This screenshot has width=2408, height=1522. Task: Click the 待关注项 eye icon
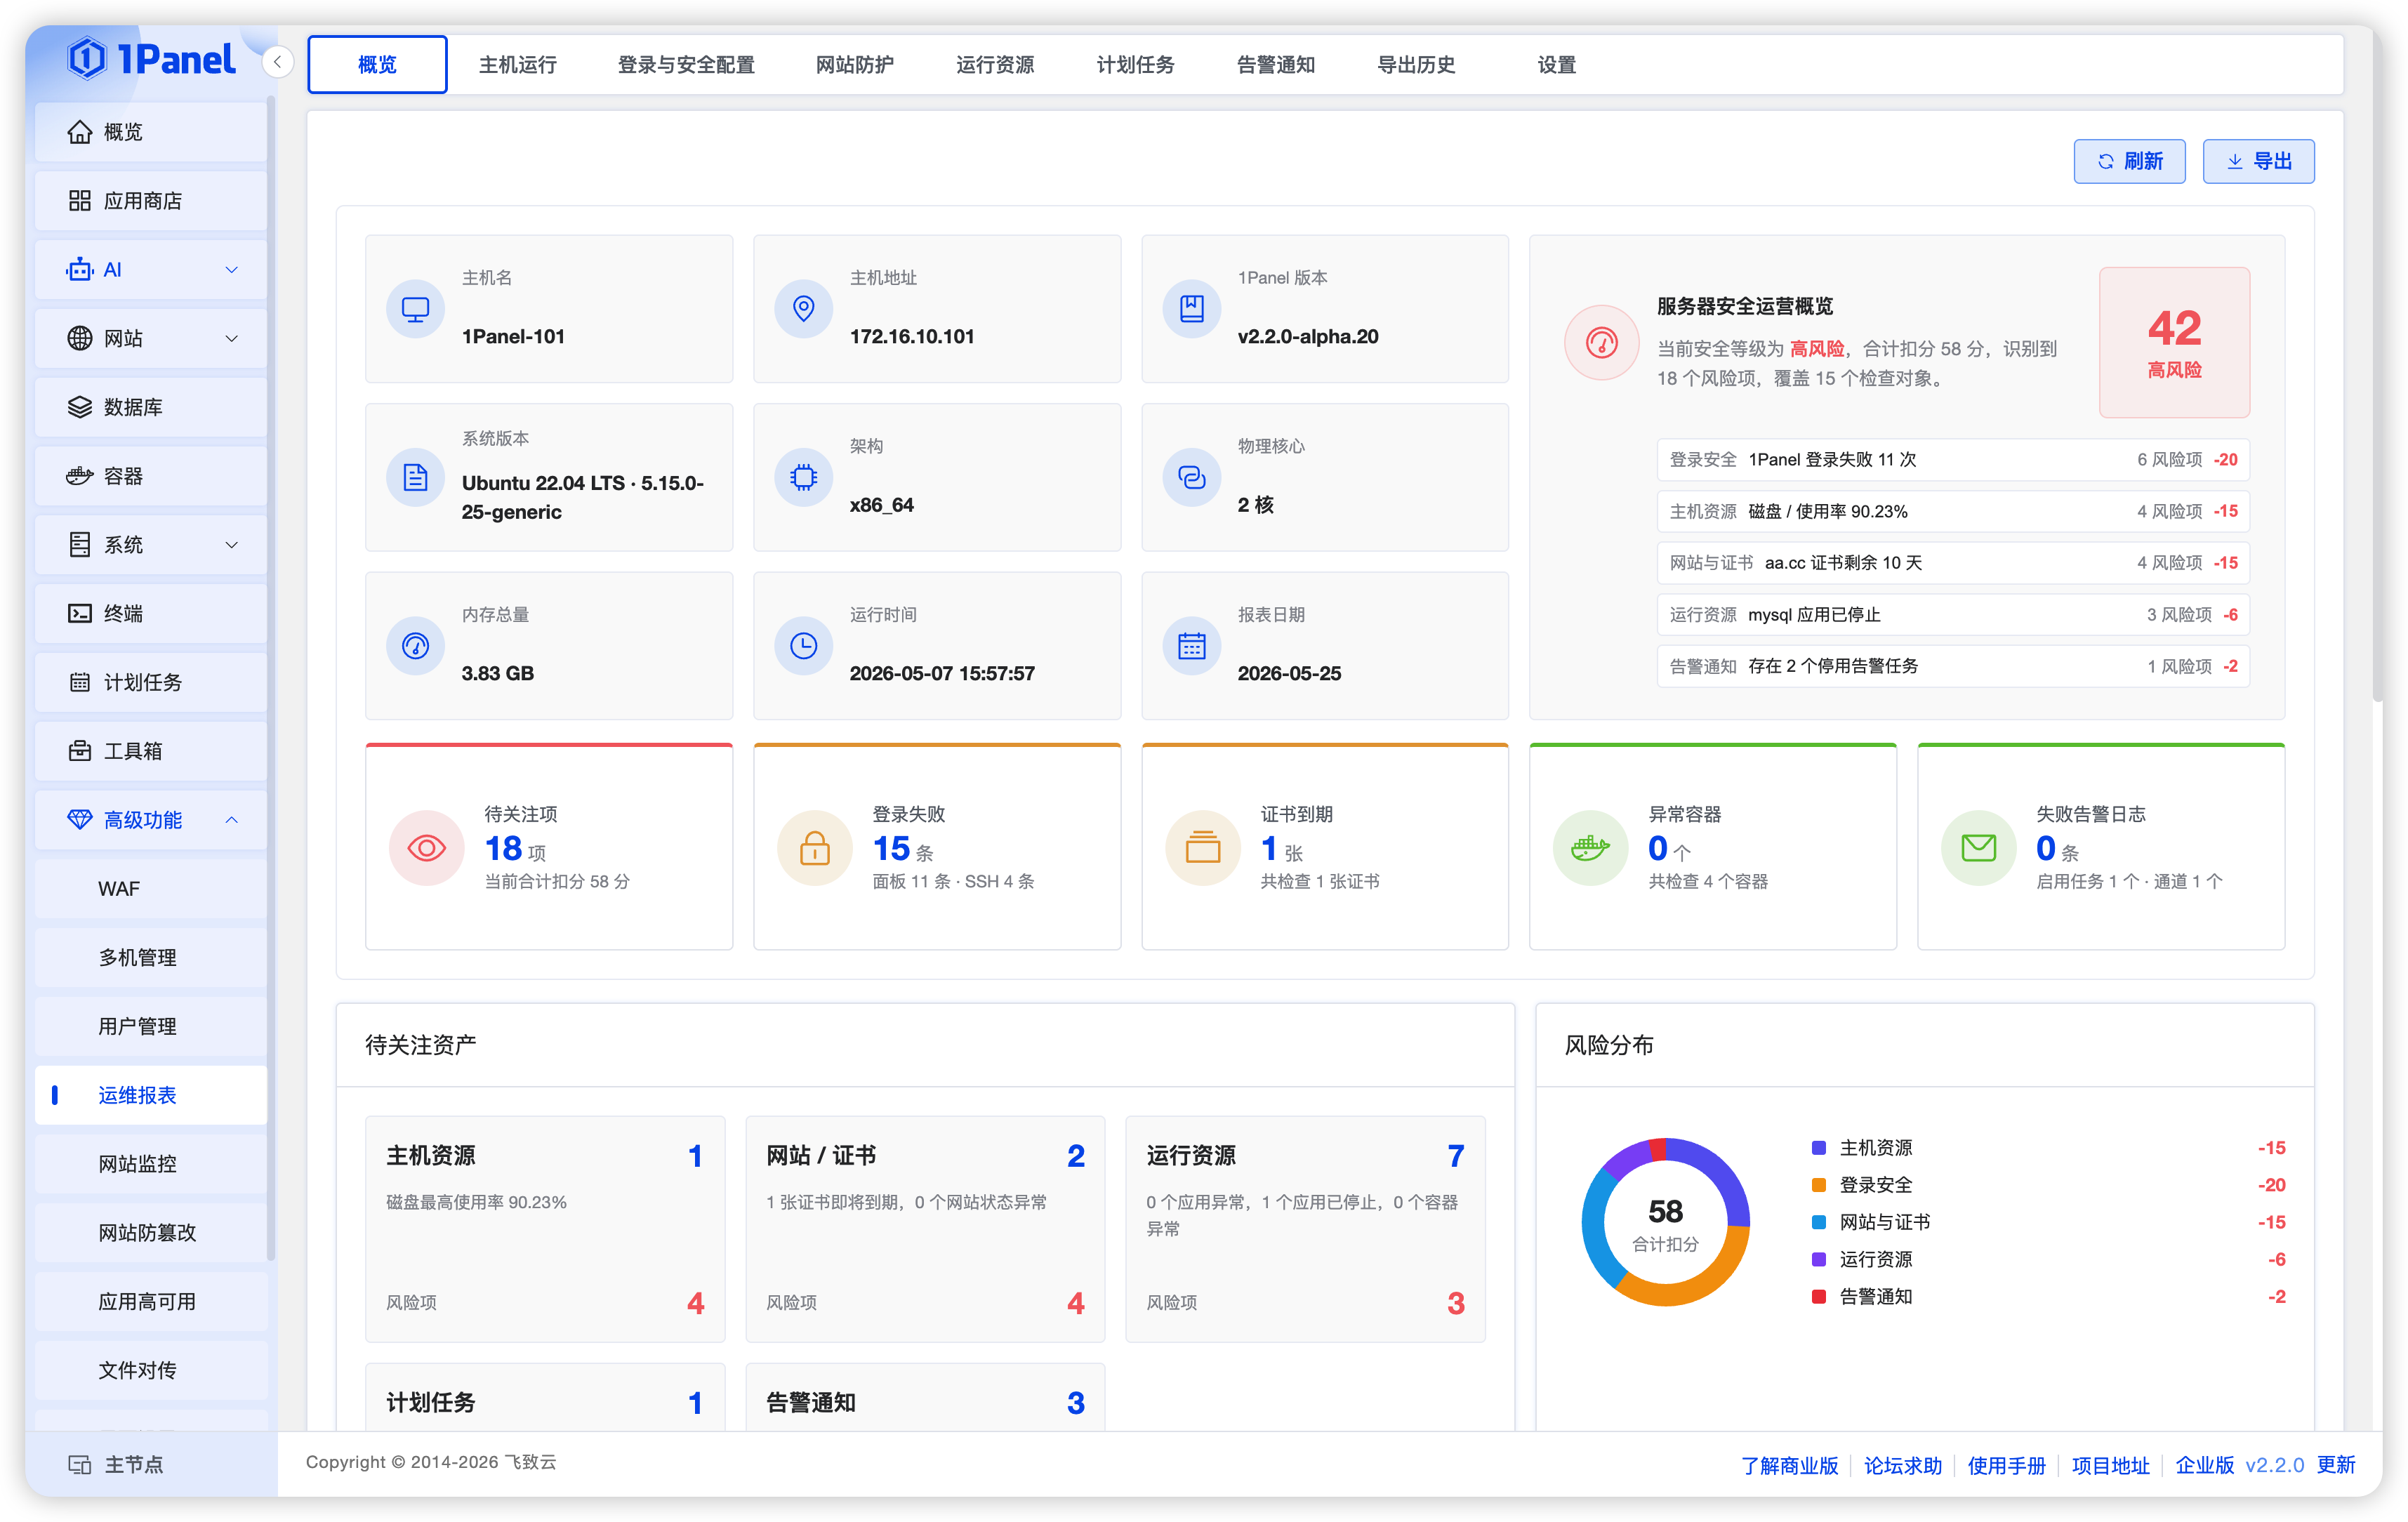pos(427,848)
